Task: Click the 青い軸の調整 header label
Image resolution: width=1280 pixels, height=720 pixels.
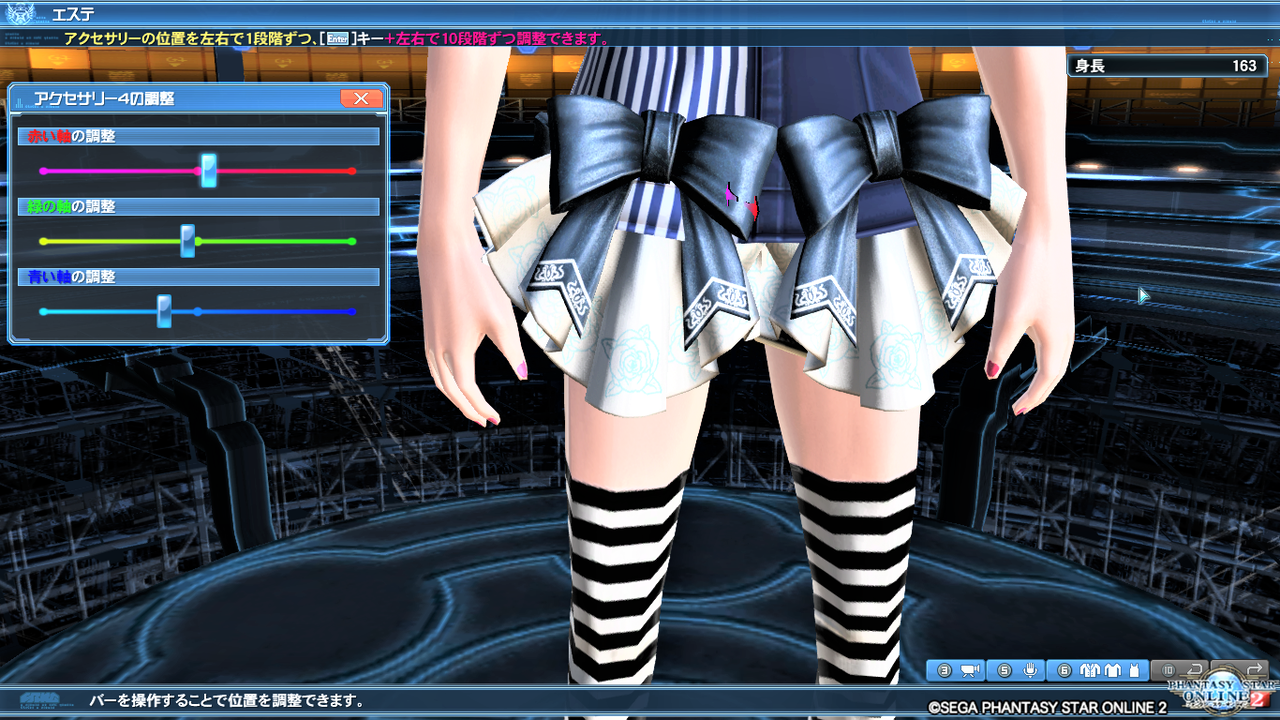Action: [71, 276]
